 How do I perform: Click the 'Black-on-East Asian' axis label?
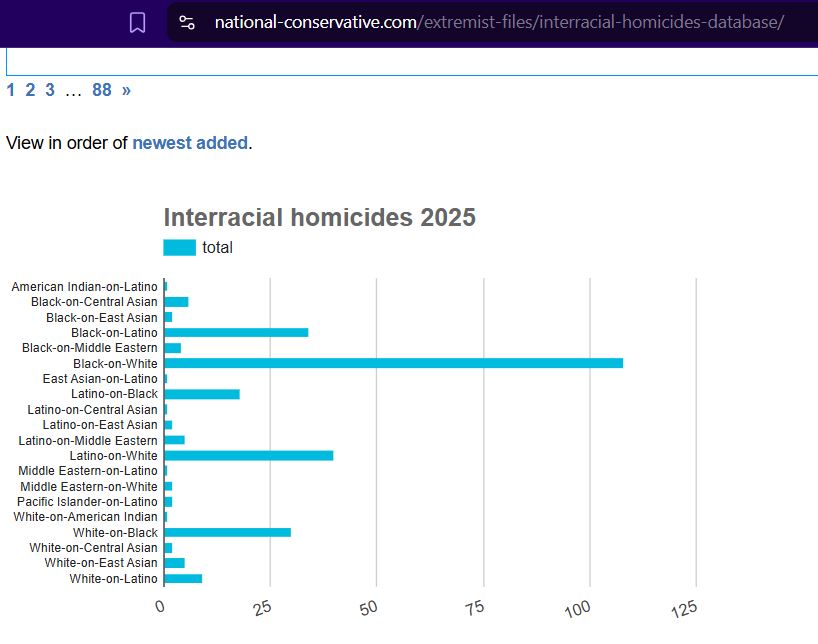click(102, 317)
